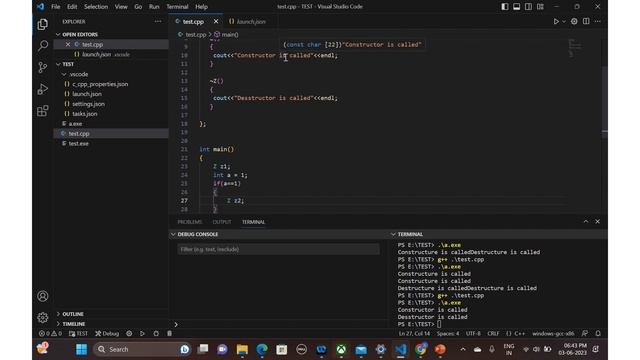The height and width of the screenshot is (360, 640).
Task: Toggle the secondary side bar layout
Action: [x=529, y=7]
